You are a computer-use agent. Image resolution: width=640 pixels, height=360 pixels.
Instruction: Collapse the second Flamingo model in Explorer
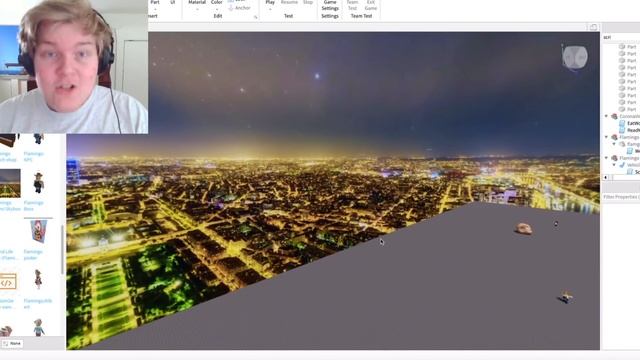click(607, 158)
